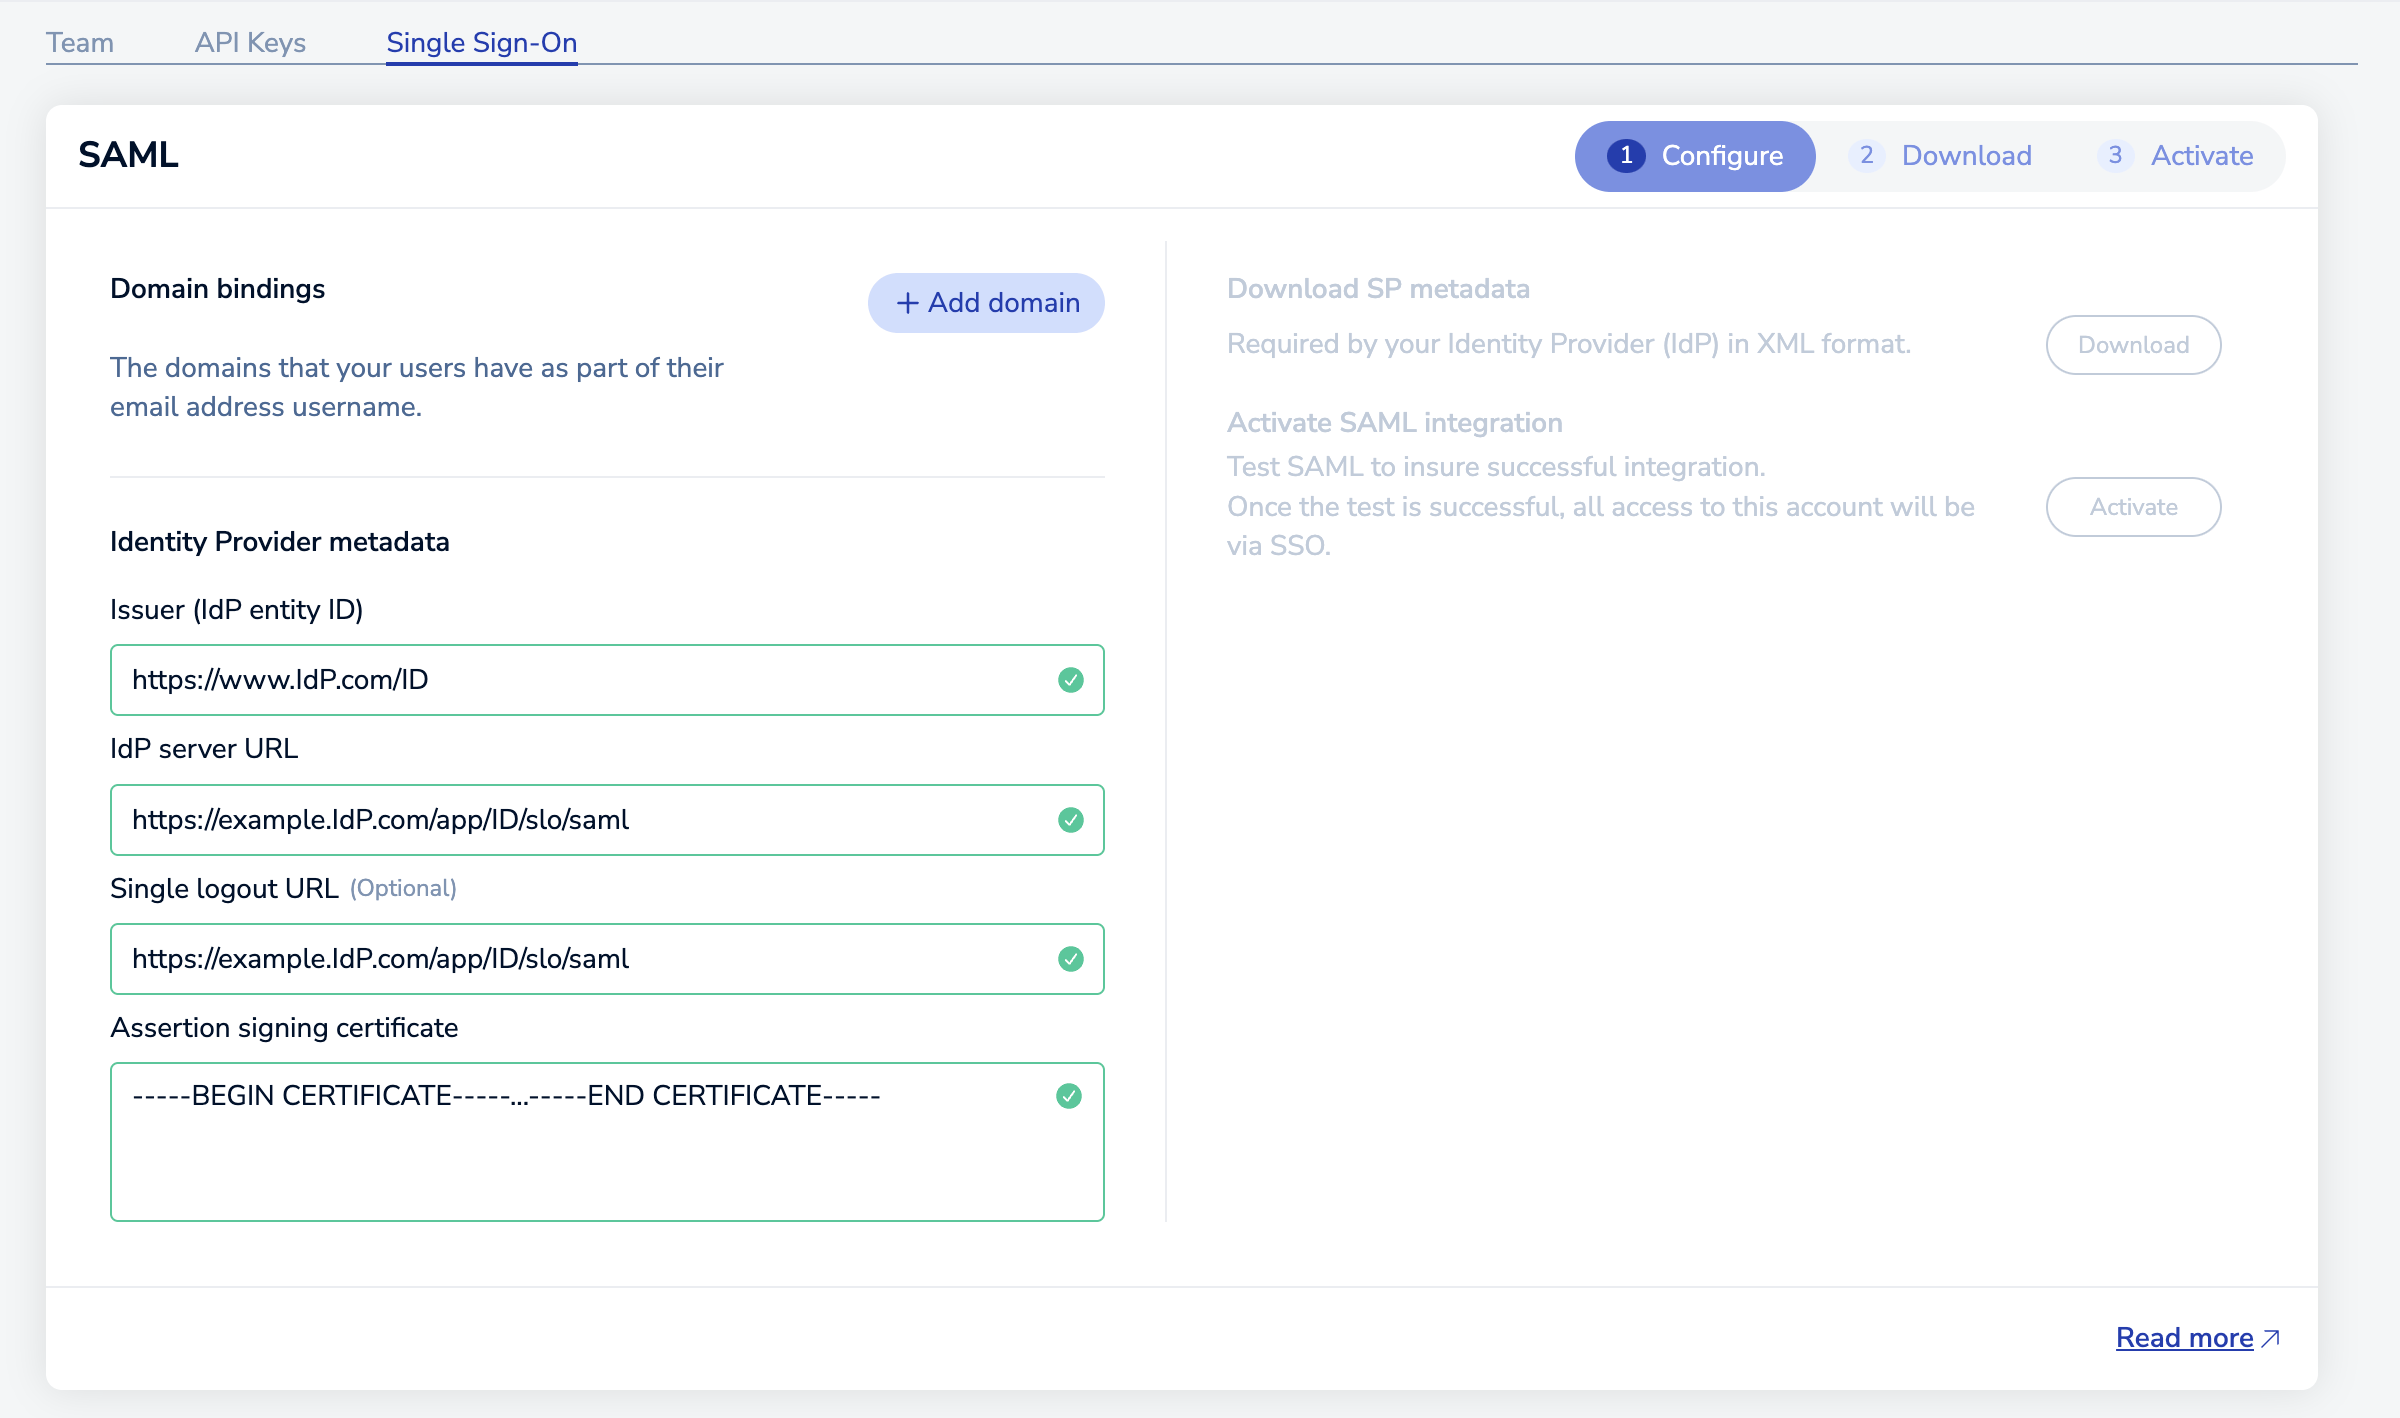Image resolution: width=2400 pixels, height=1418 pixels.
Task: Click the Add domain button
Action: click(986, 303)
